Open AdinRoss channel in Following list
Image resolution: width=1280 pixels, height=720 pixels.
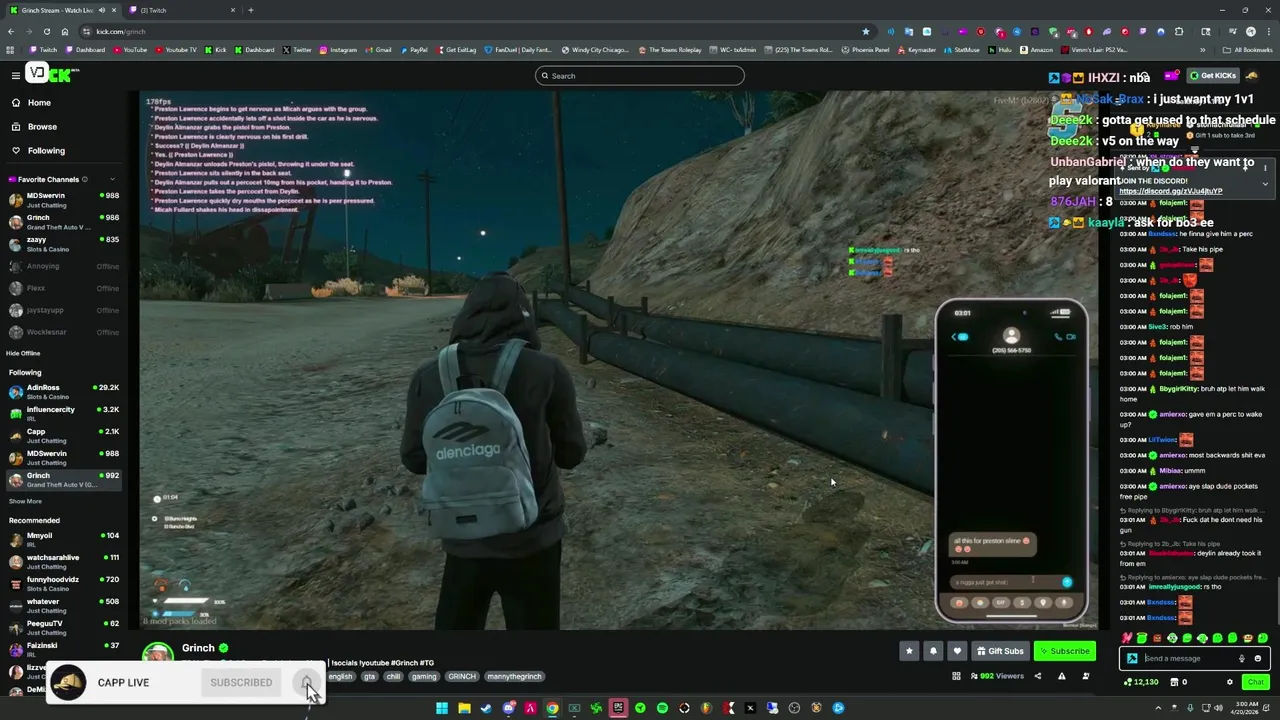(x=62, y=391)
